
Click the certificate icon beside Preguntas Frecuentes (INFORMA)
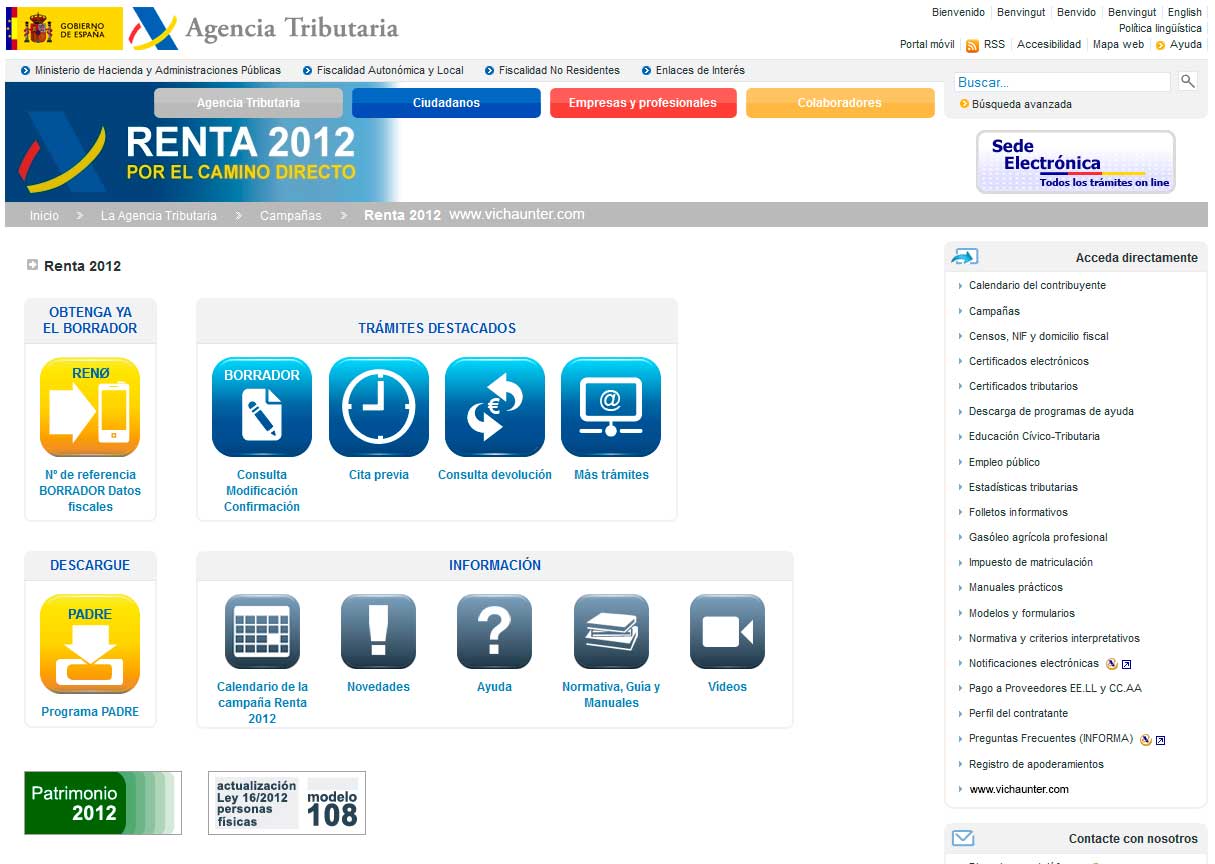pos(1146,740)
